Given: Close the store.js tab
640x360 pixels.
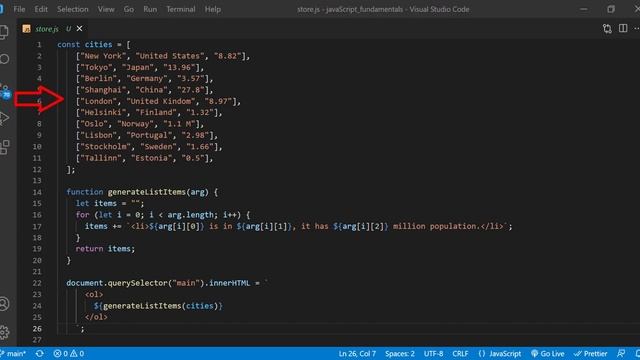Looking at the screenshot, I should 79,29.
